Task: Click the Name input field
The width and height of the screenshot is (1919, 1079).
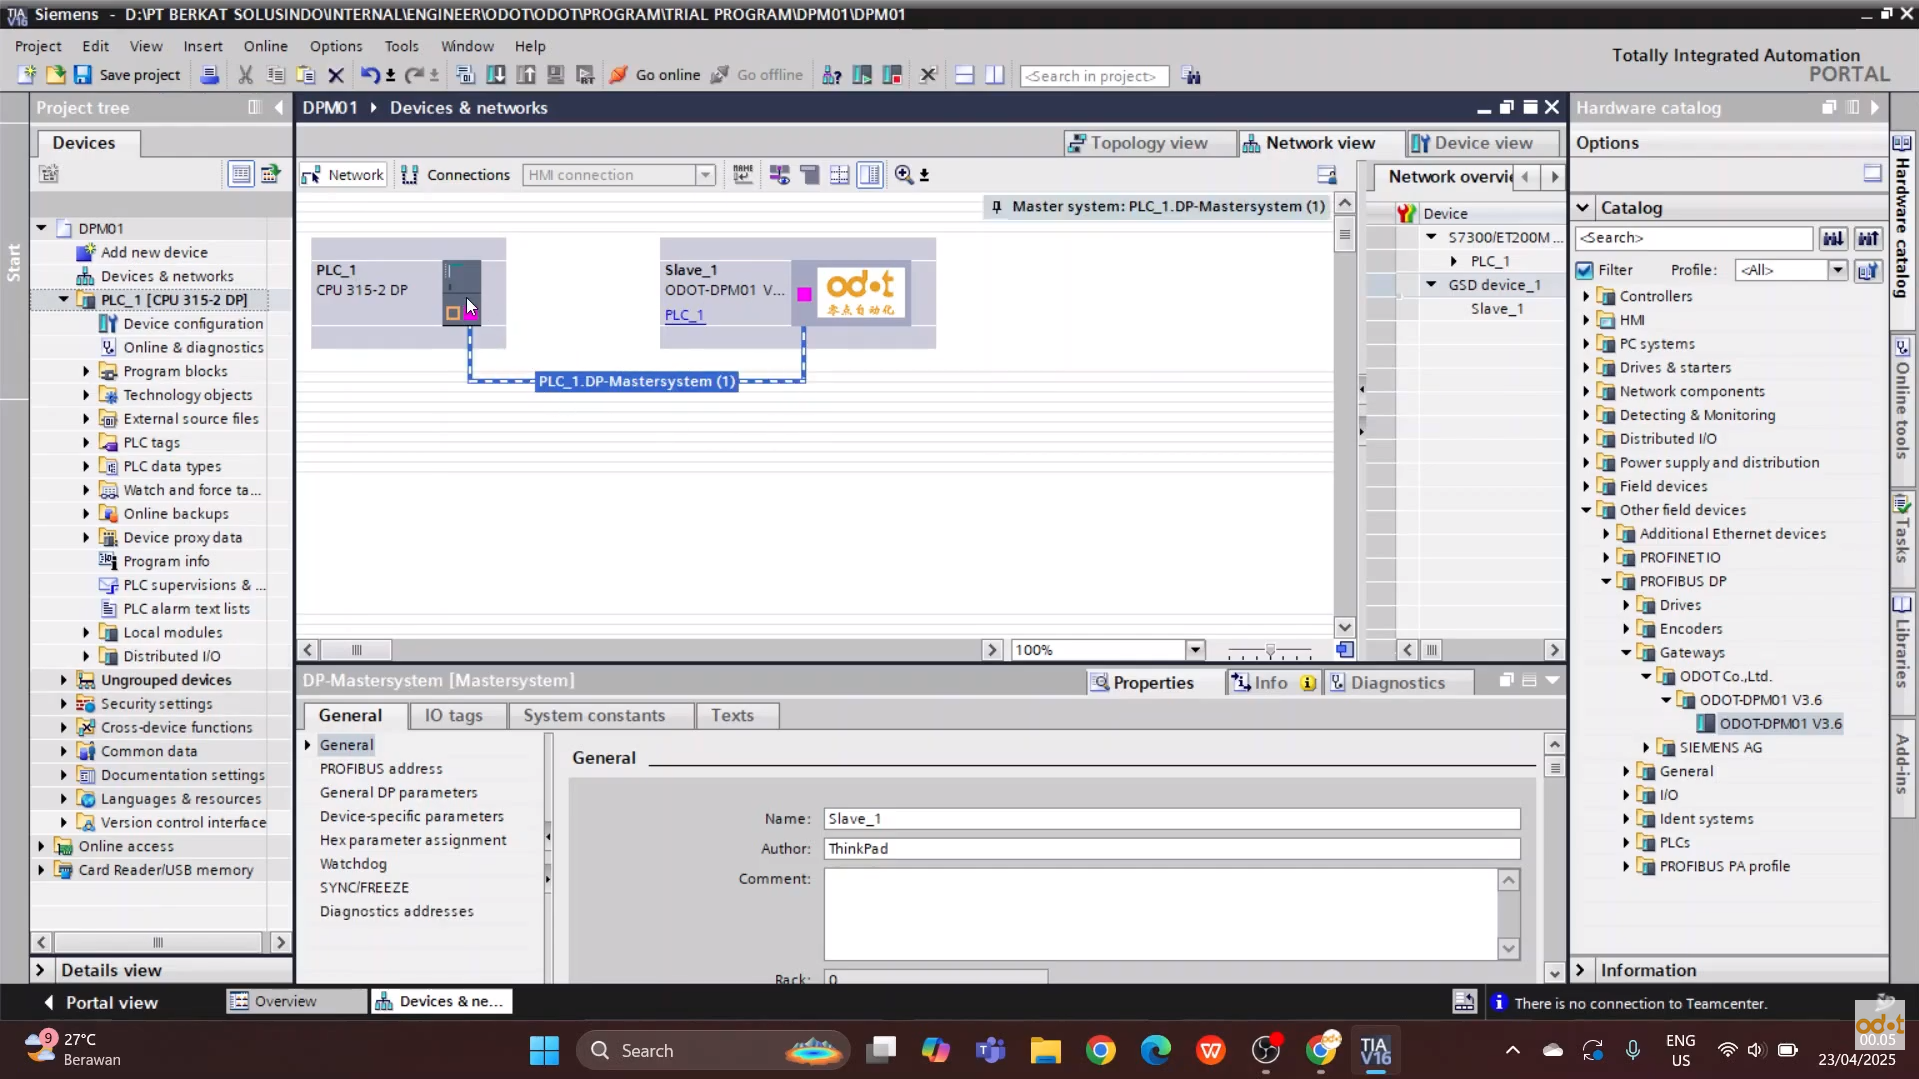Action: 1172,819
